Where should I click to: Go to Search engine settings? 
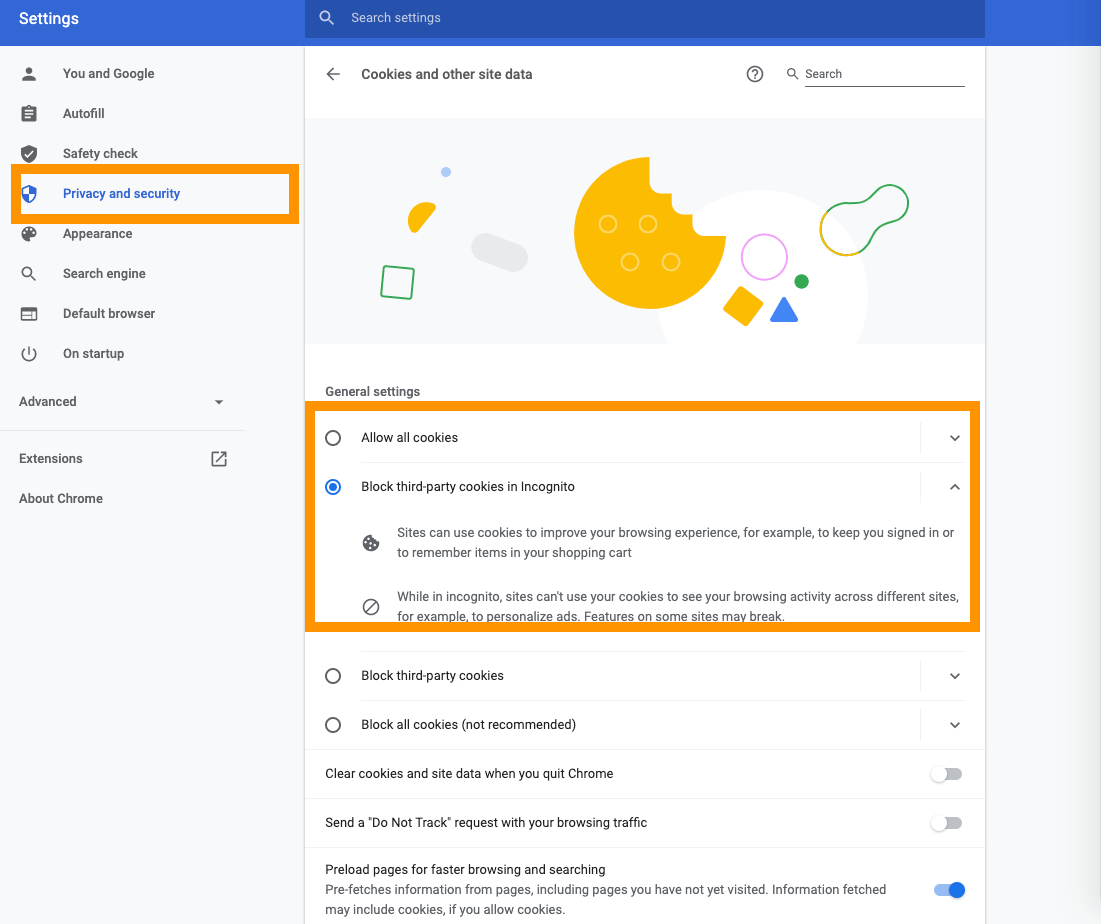tap(104, 274)
